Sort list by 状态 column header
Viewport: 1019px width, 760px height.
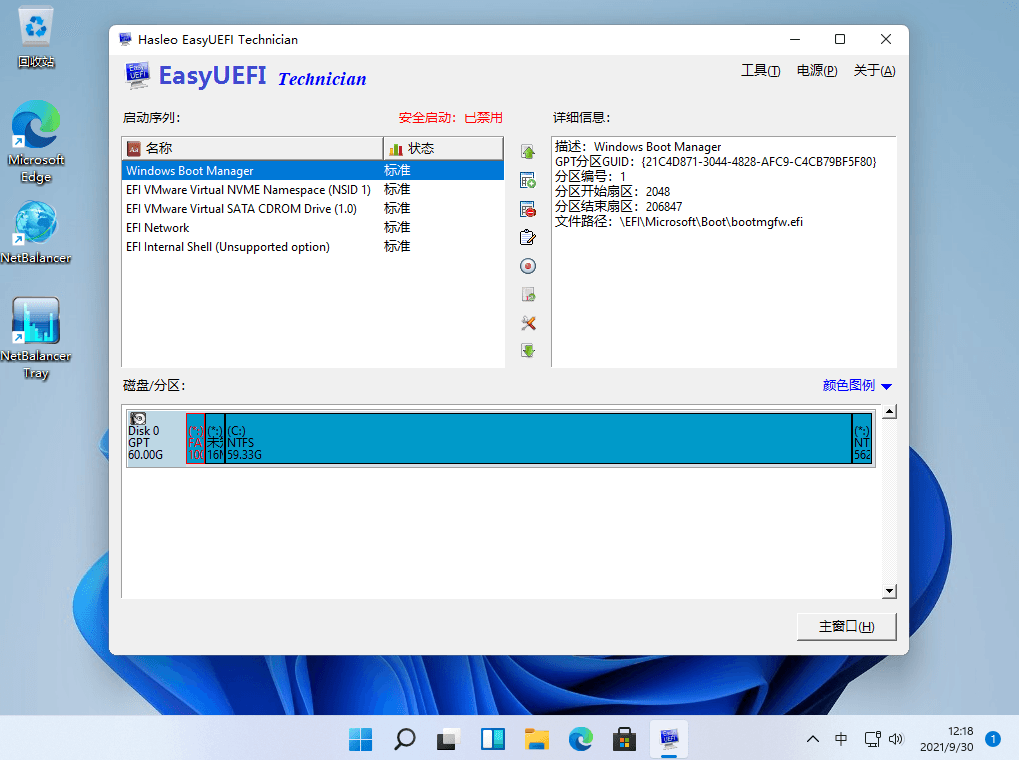(443, 148)
